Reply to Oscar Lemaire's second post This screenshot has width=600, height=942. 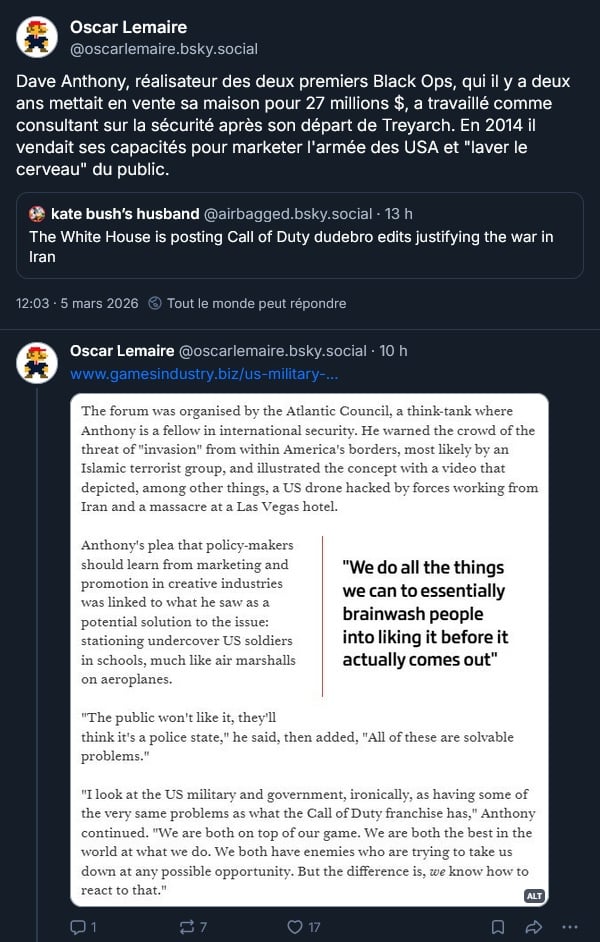pyautogui.click(x=78, y=927)
